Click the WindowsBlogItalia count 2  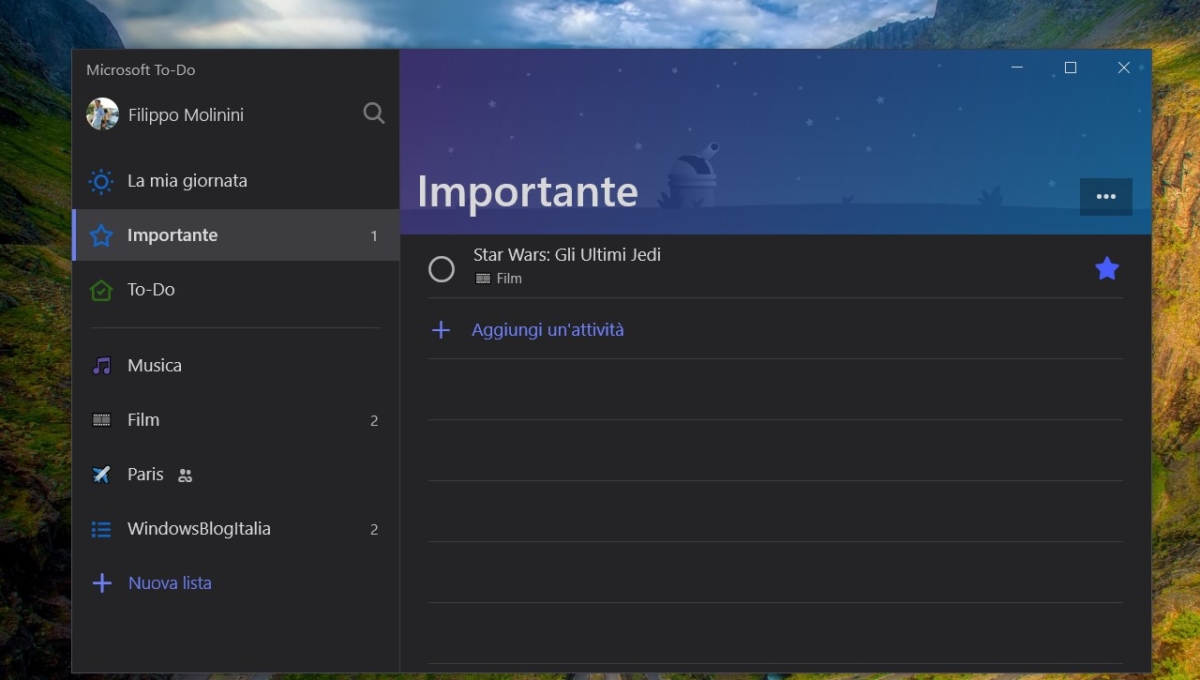click(374, 529)
